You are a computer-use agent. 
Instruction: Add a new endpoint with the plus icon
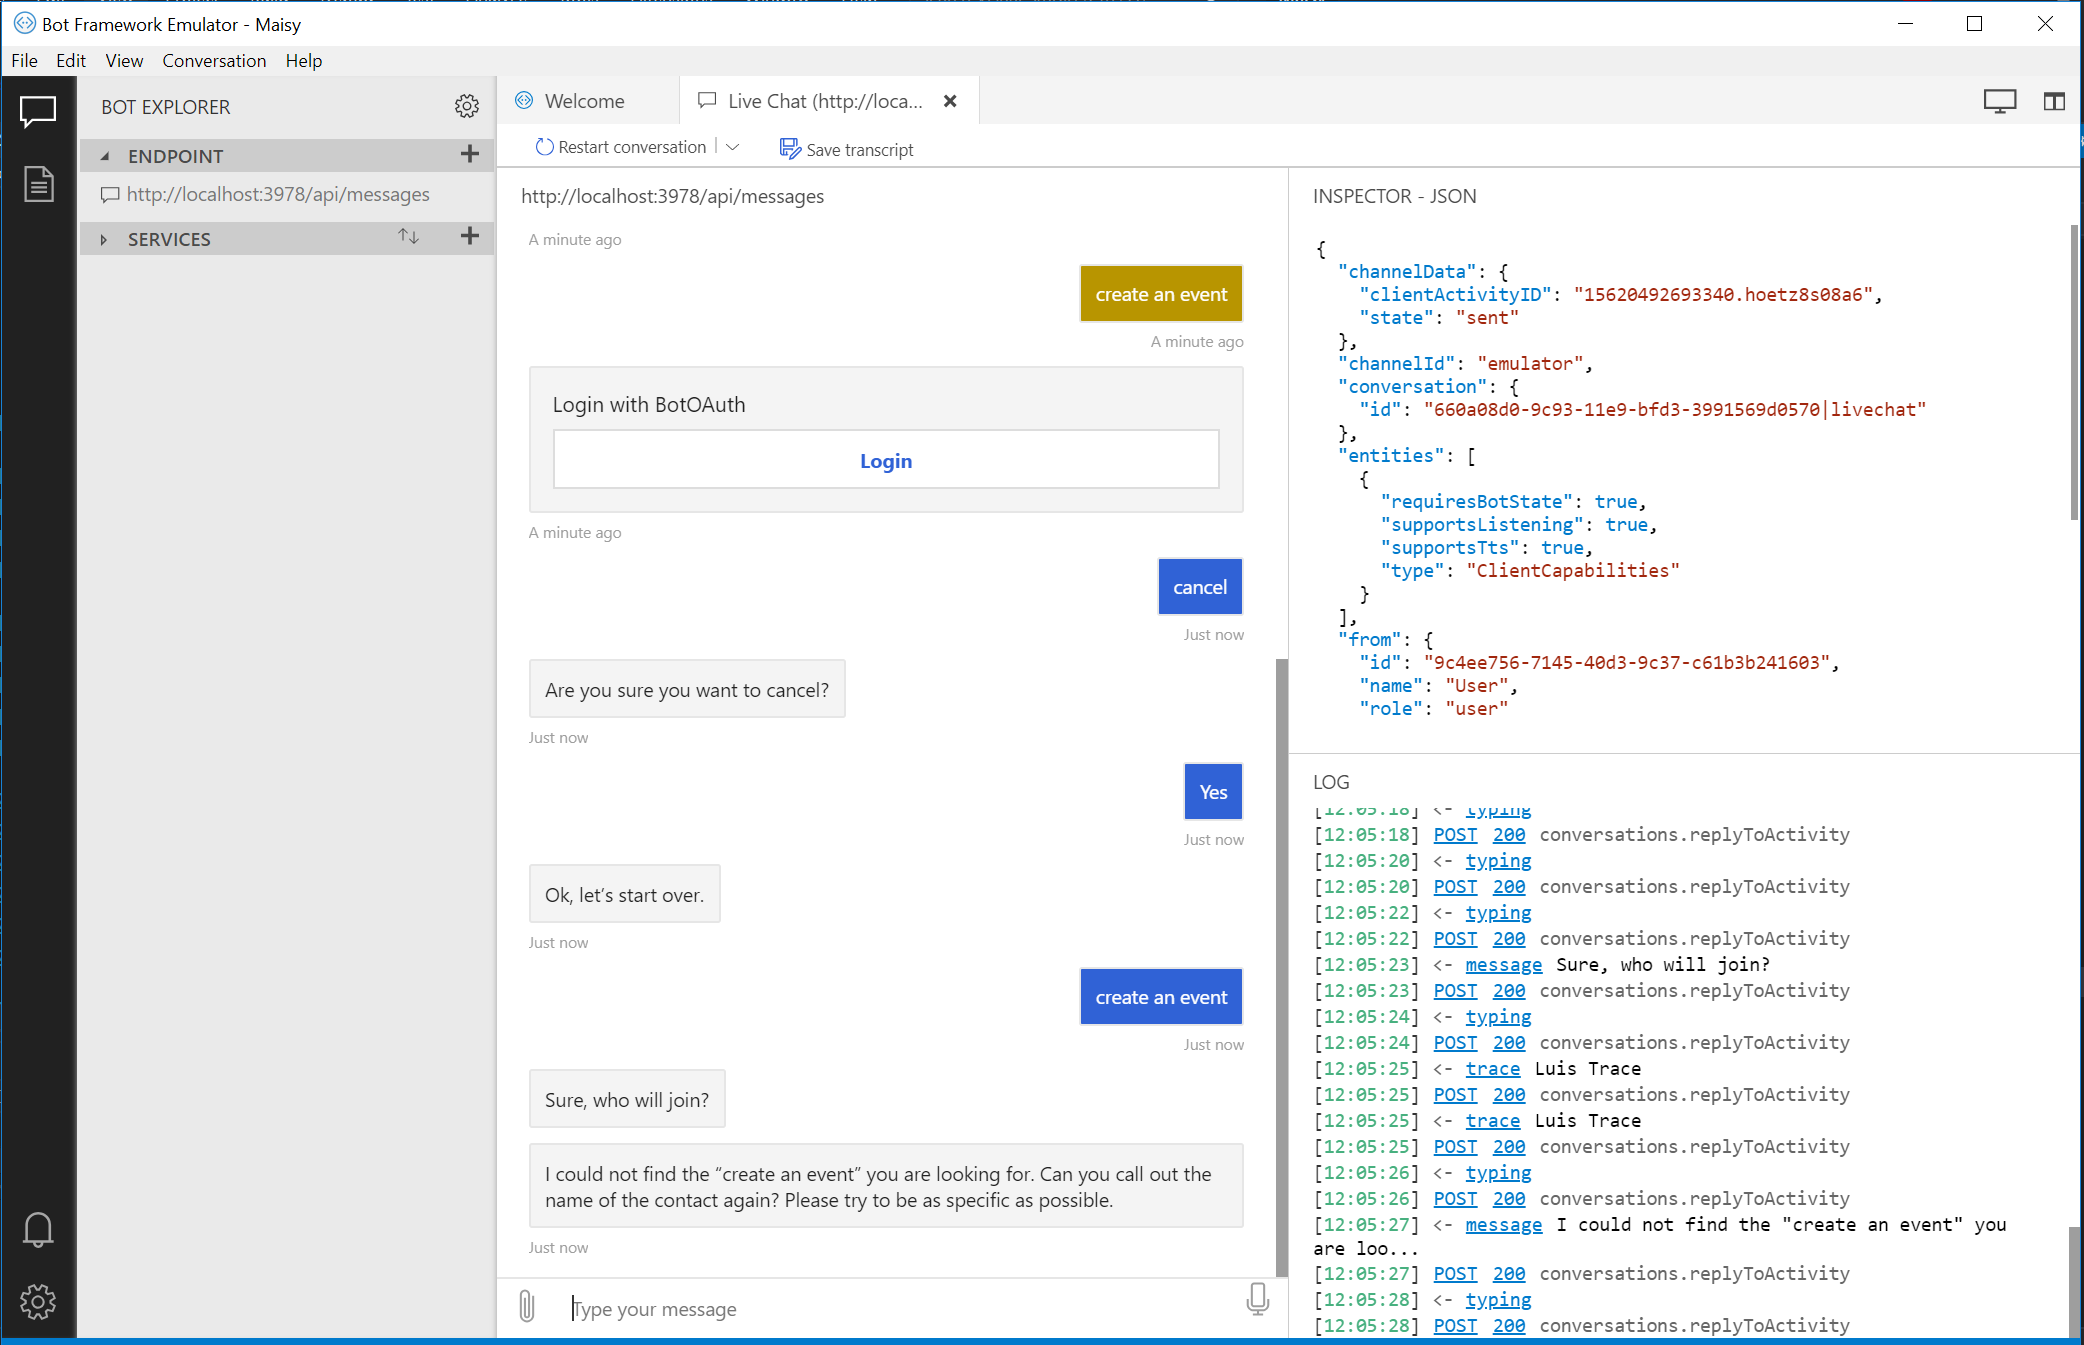[469, 155]
